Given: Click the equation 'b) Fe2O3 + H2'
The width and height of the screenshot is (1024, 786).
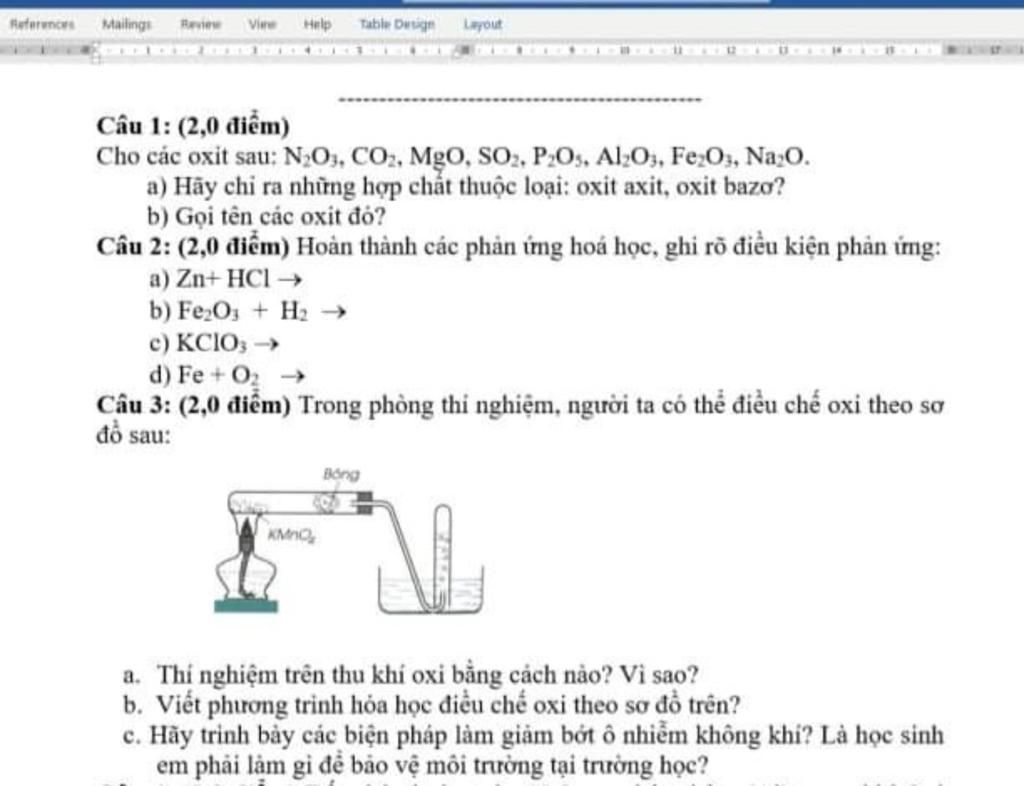Looking at the screenshot, I should click(x=247, y=311).
